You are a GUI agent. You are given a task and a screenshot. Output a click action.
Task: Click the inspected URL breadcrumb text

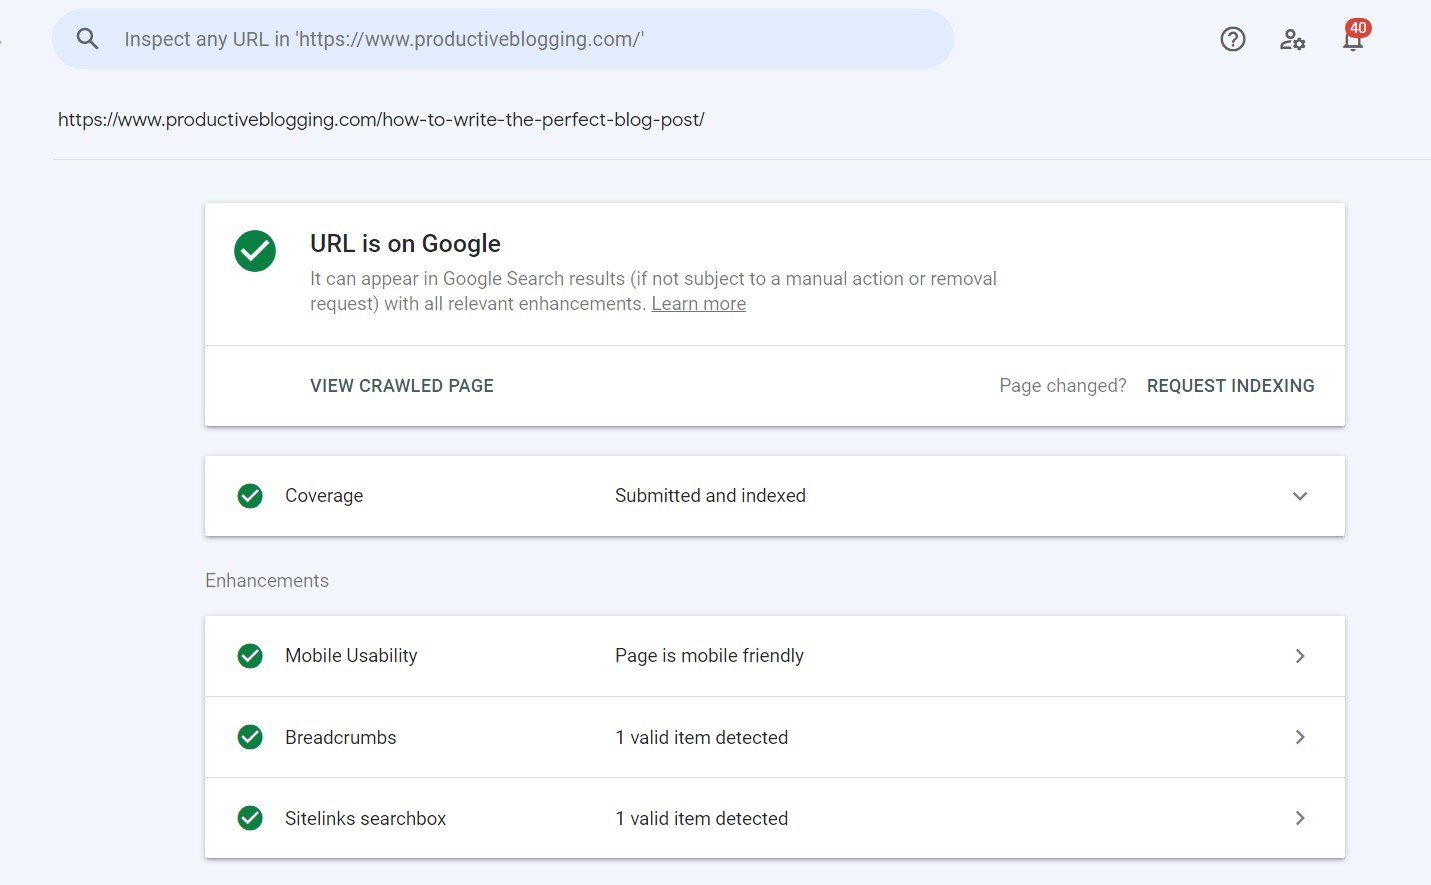point(381,119)
